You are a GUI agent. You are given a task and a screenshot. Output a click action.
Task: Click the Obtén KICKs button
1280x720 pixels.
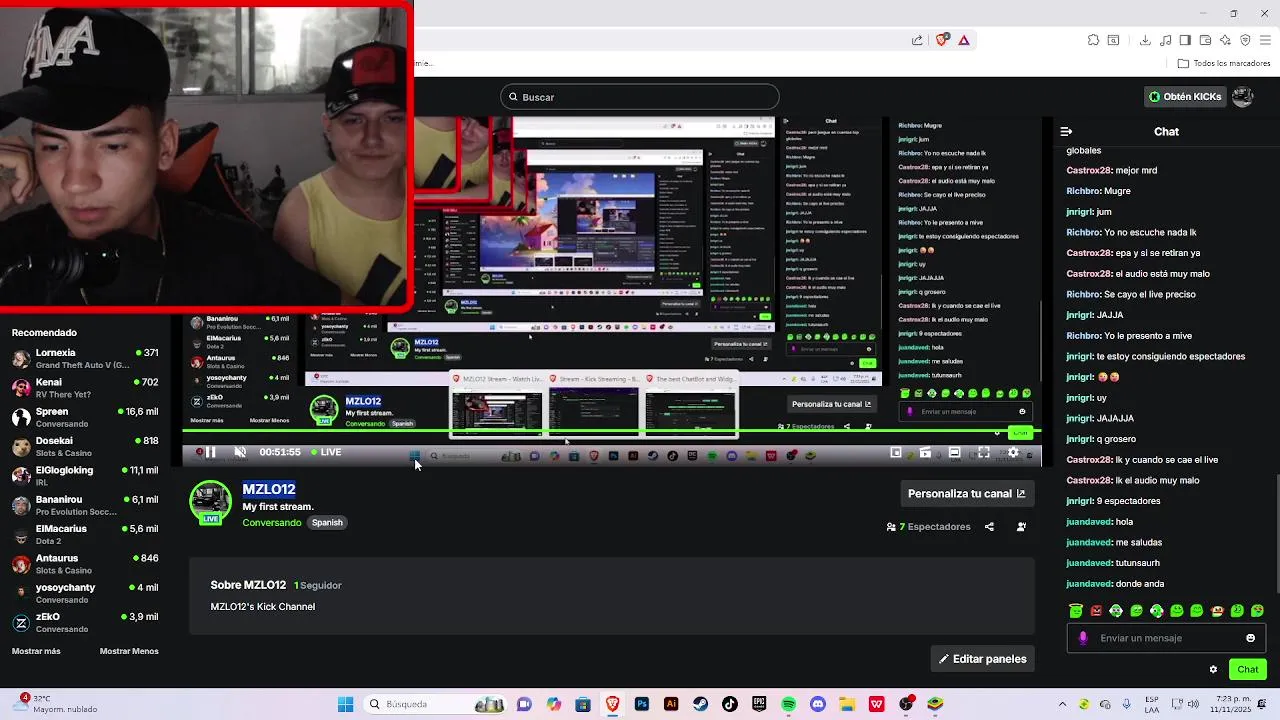coord(1185,97)
